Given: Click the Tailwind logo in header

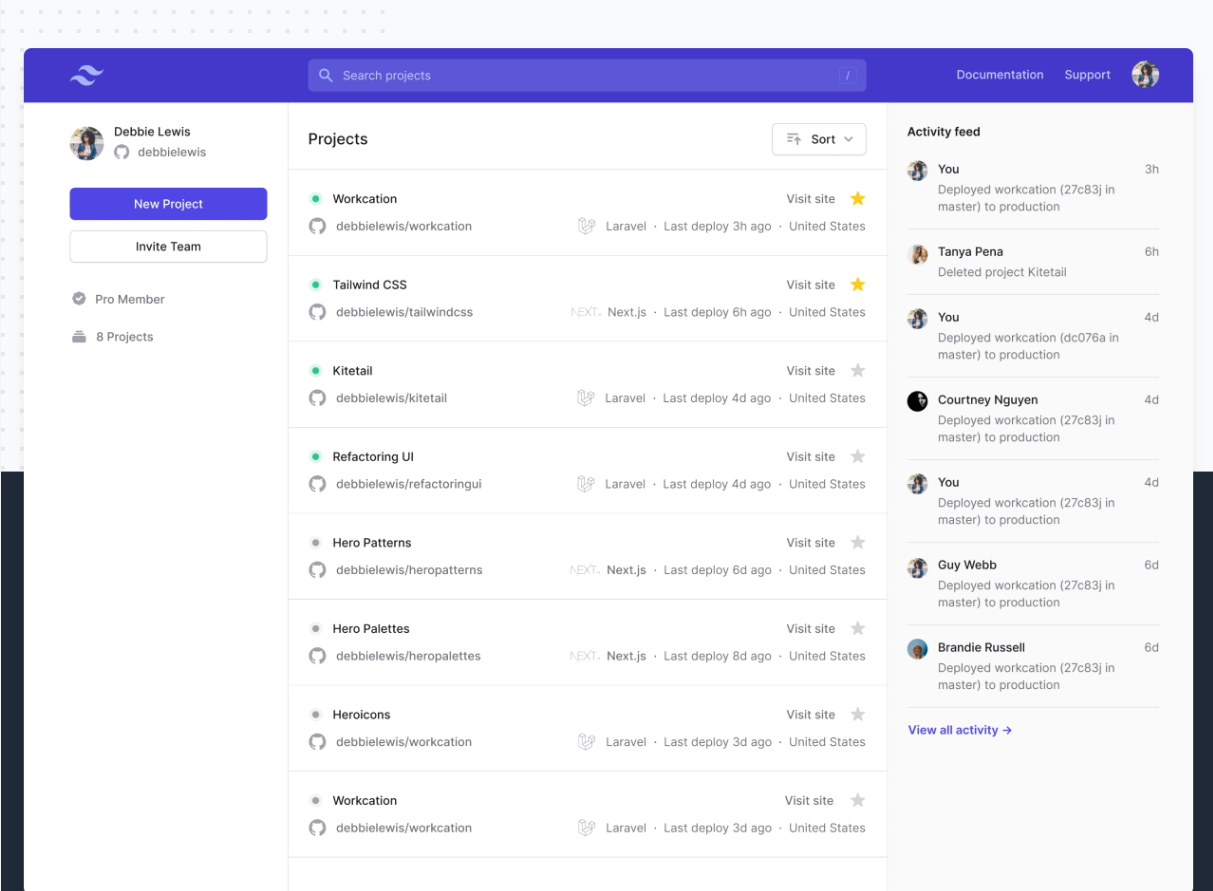Looking at the screenshot, I should [x=86, y=75].
